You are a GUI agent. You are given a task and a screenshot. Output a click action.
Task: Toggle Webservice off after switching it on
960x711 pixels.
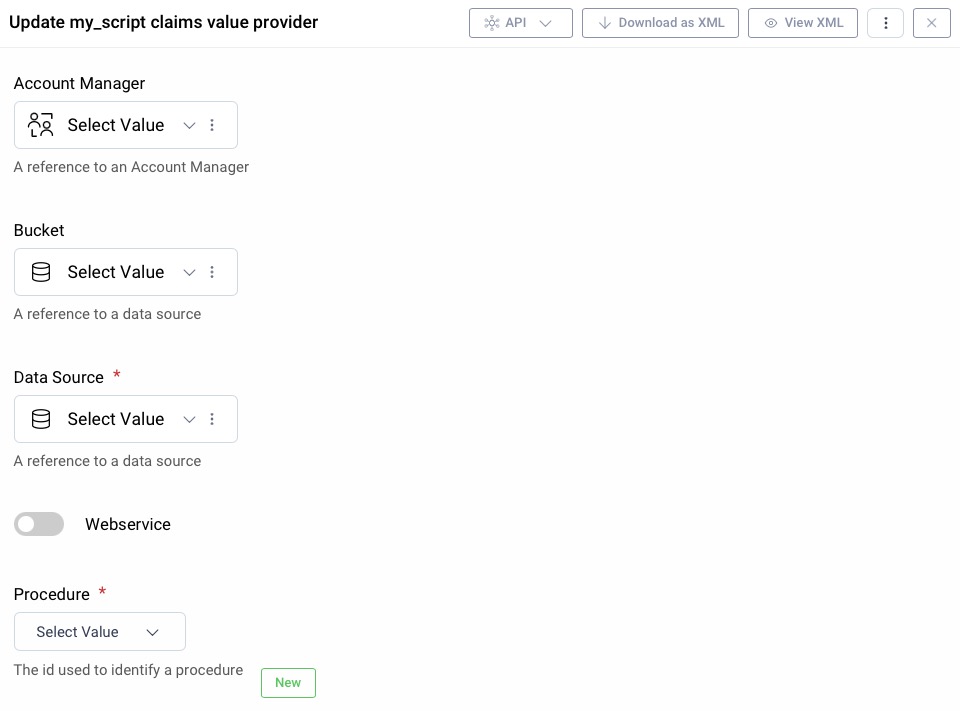click(39, 524)
